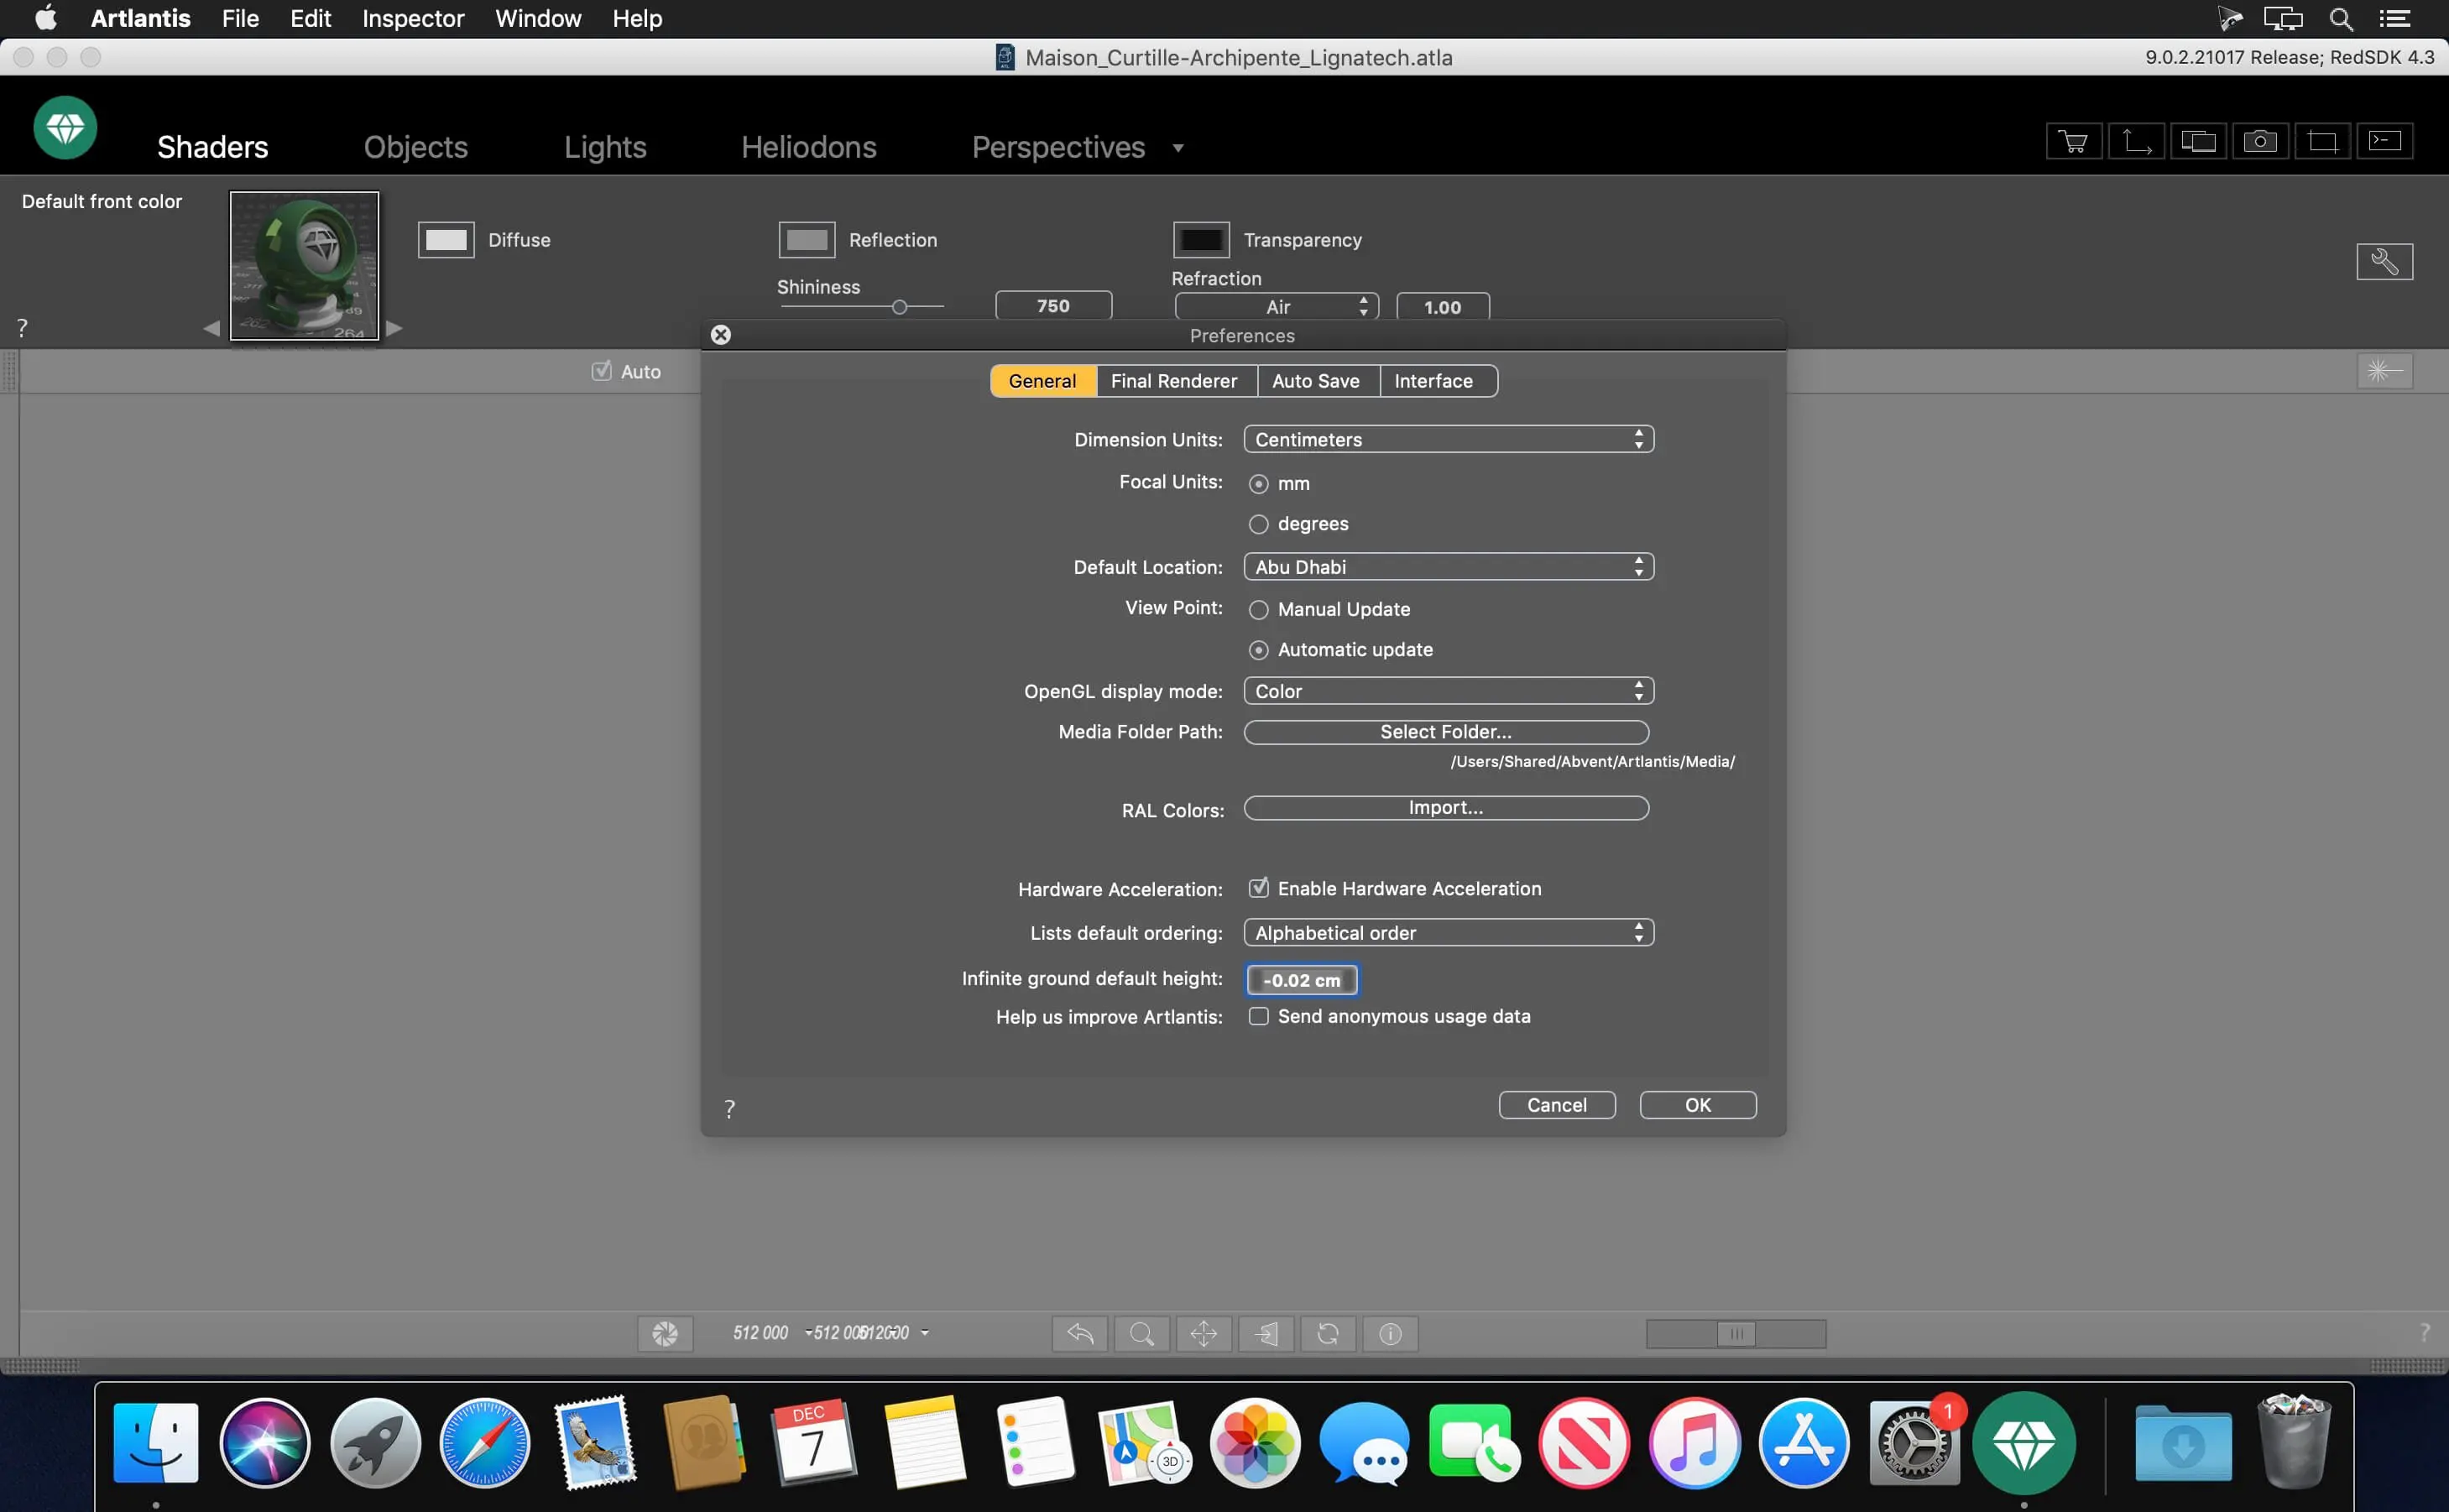The image size is (2449, 1512).
Task: Open the batch render console icon
Action: [2386, 140]
